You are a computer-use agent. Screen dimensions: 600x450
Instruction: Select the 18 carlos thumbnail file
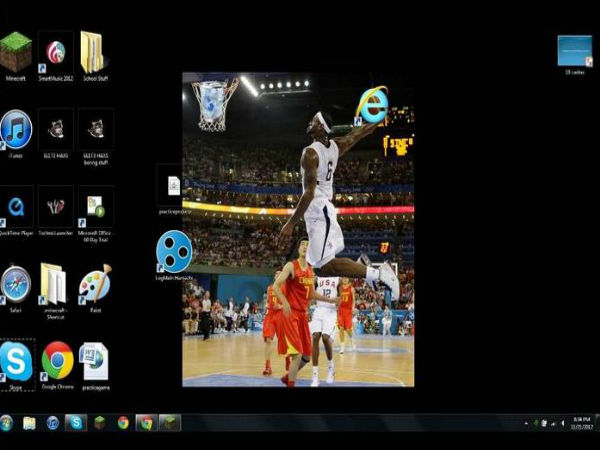tap(575, 51)
